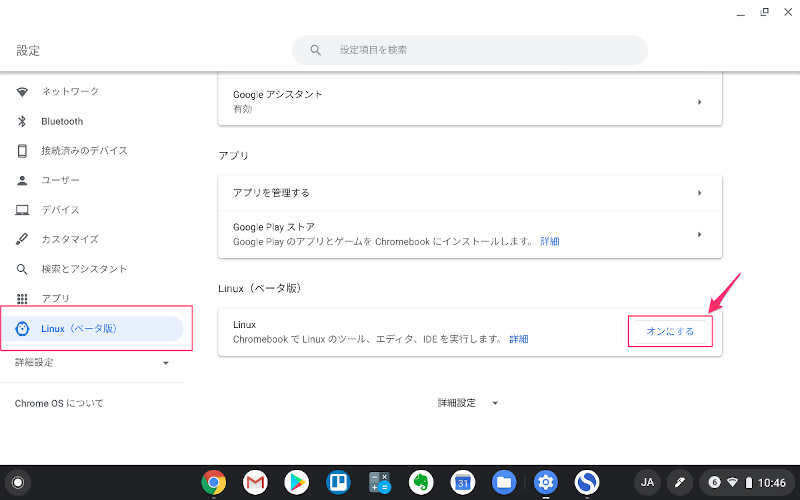Open Google アシスタント row
The width and height of the screenshot is (800, 500).
[x=470, y=102]
